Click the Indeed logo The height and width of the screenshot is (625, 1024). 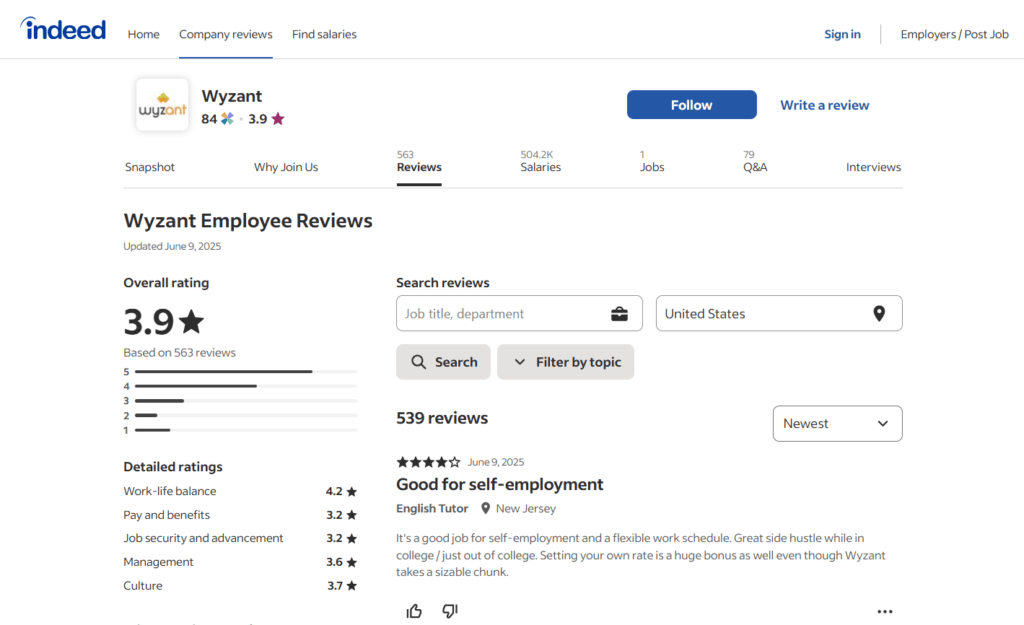[x=64, y=30]
